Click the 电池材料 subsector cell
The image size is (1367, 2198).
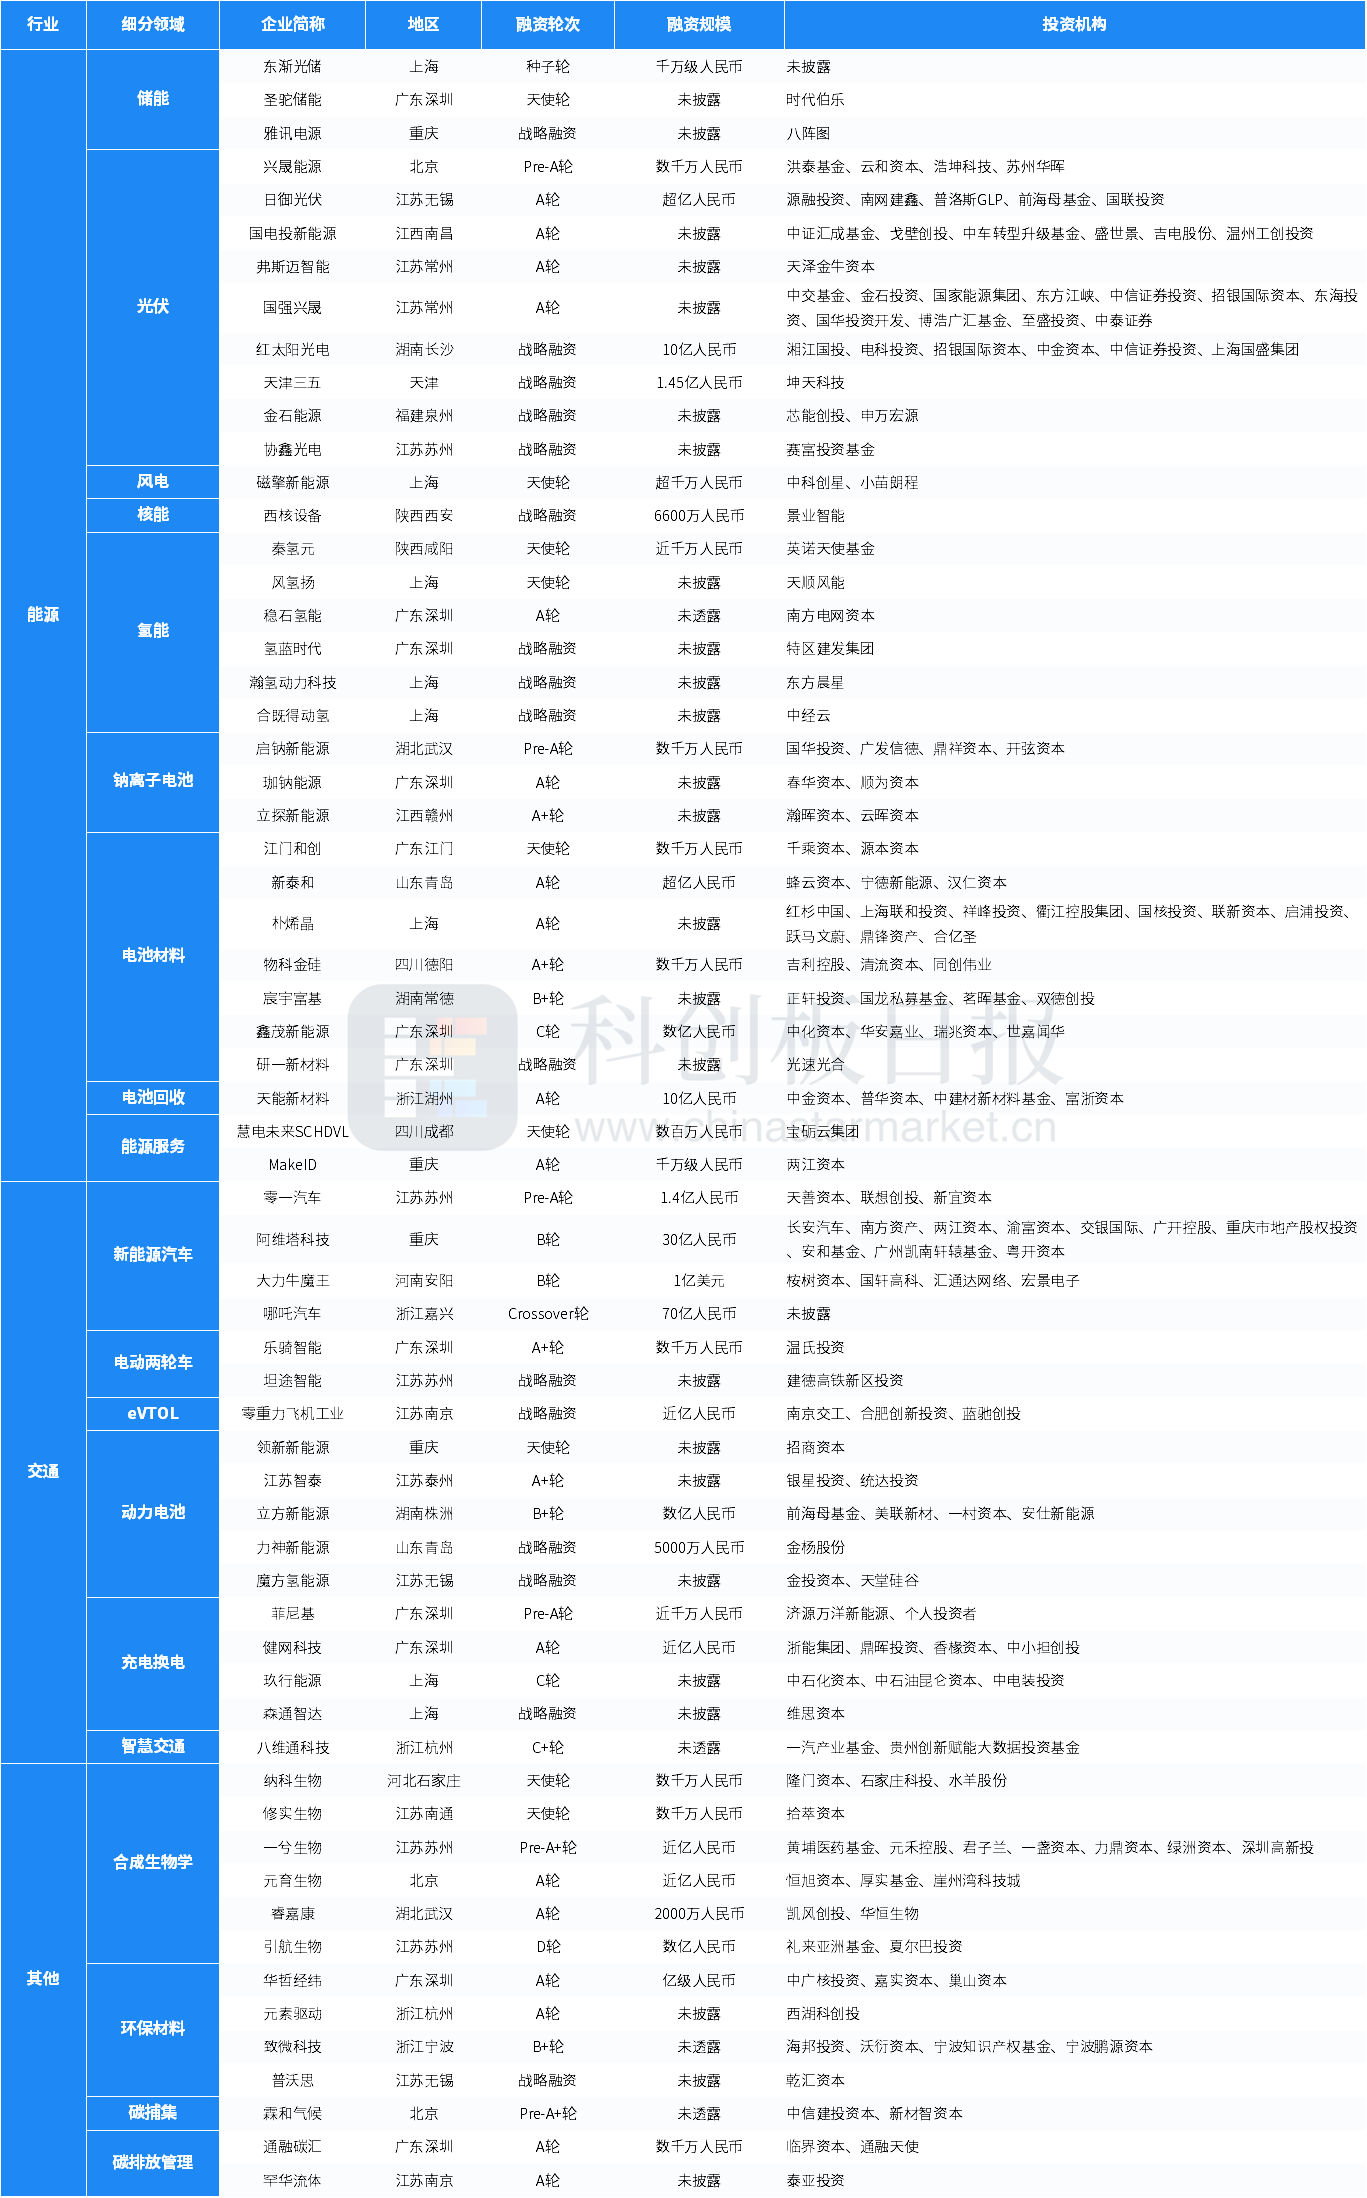point(153,956)
